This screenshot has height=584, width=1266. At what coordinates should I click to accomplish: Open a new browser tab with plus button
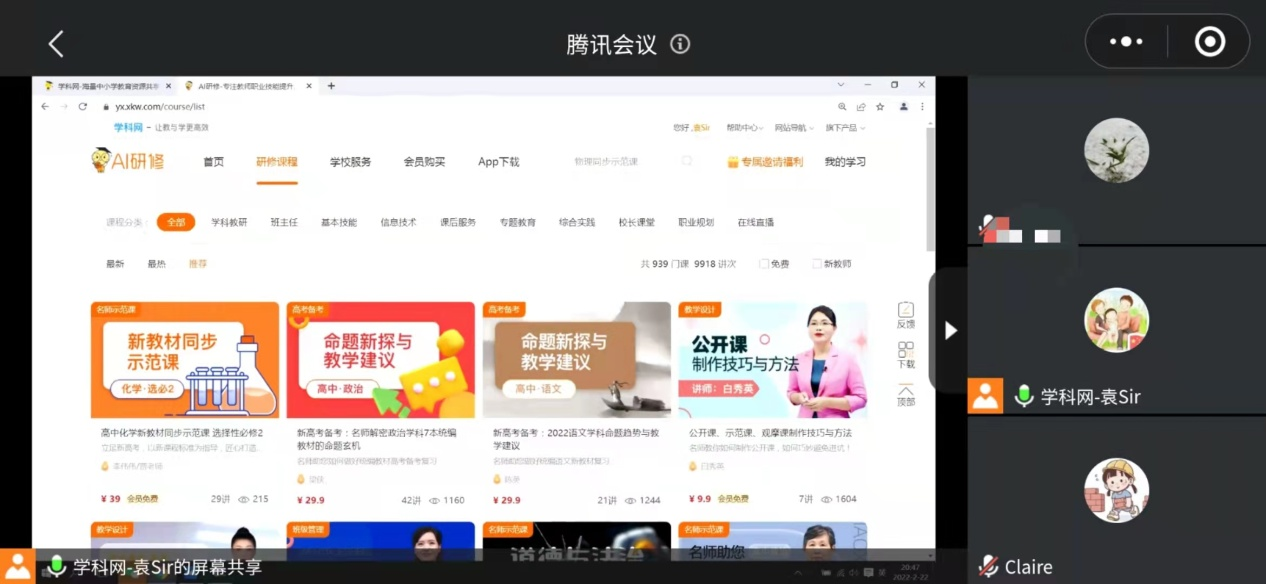(x=331, y=86)
